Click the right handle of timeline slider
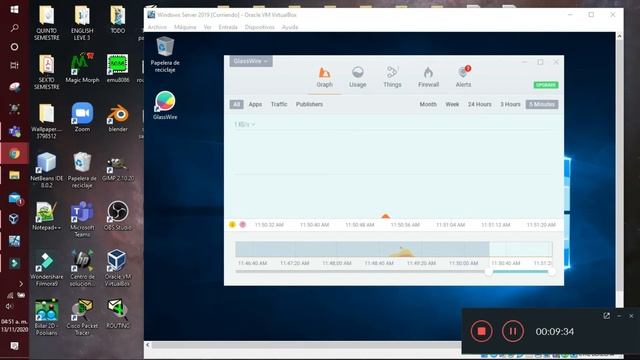The height and width of the screenshot is (360, 640). [551, 272]
